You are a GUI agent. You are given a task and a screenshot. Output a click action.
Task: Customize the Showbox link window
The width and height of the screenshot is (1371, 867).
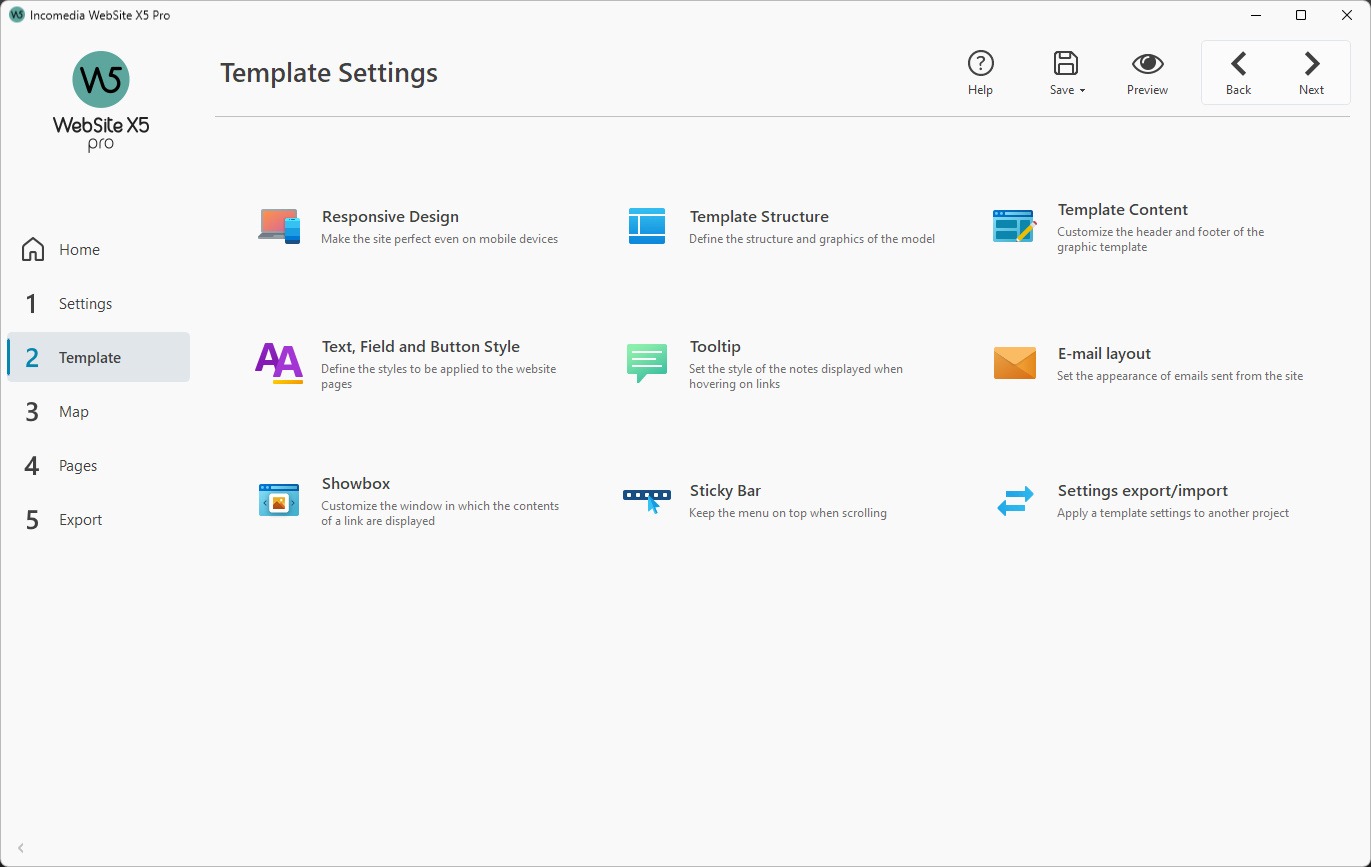[x=355, y=484]
